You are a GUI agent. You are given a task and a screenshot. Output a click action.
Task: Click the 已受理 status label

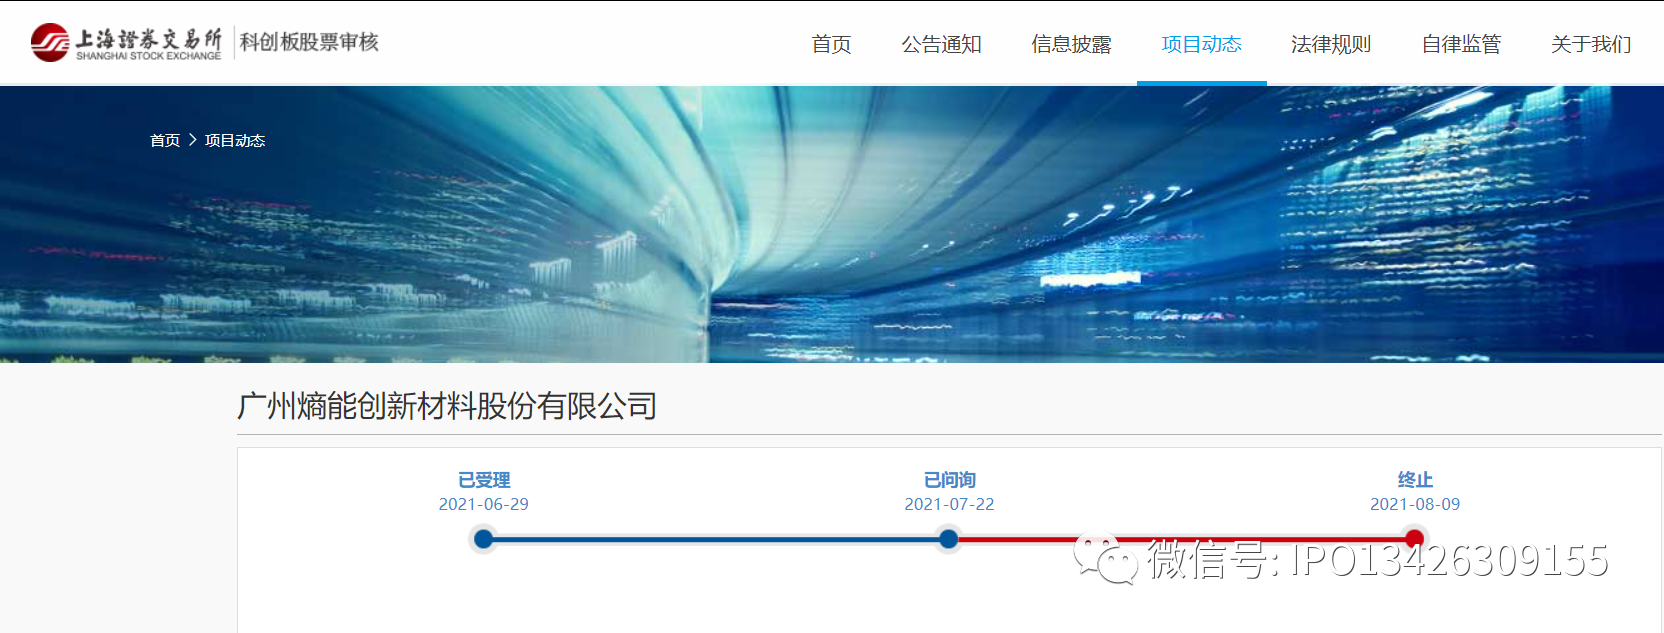484,480
